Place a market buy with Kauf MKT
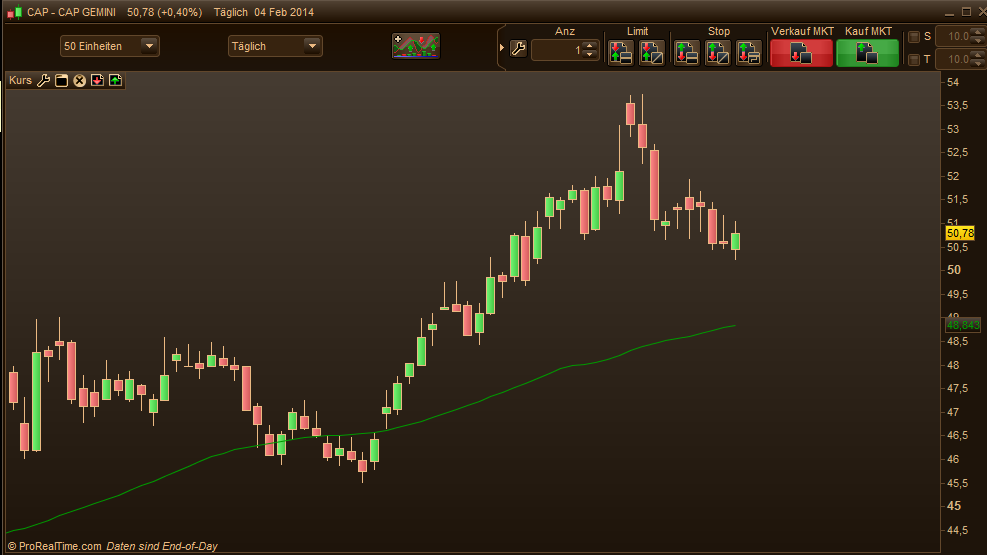 click(867, 53)
